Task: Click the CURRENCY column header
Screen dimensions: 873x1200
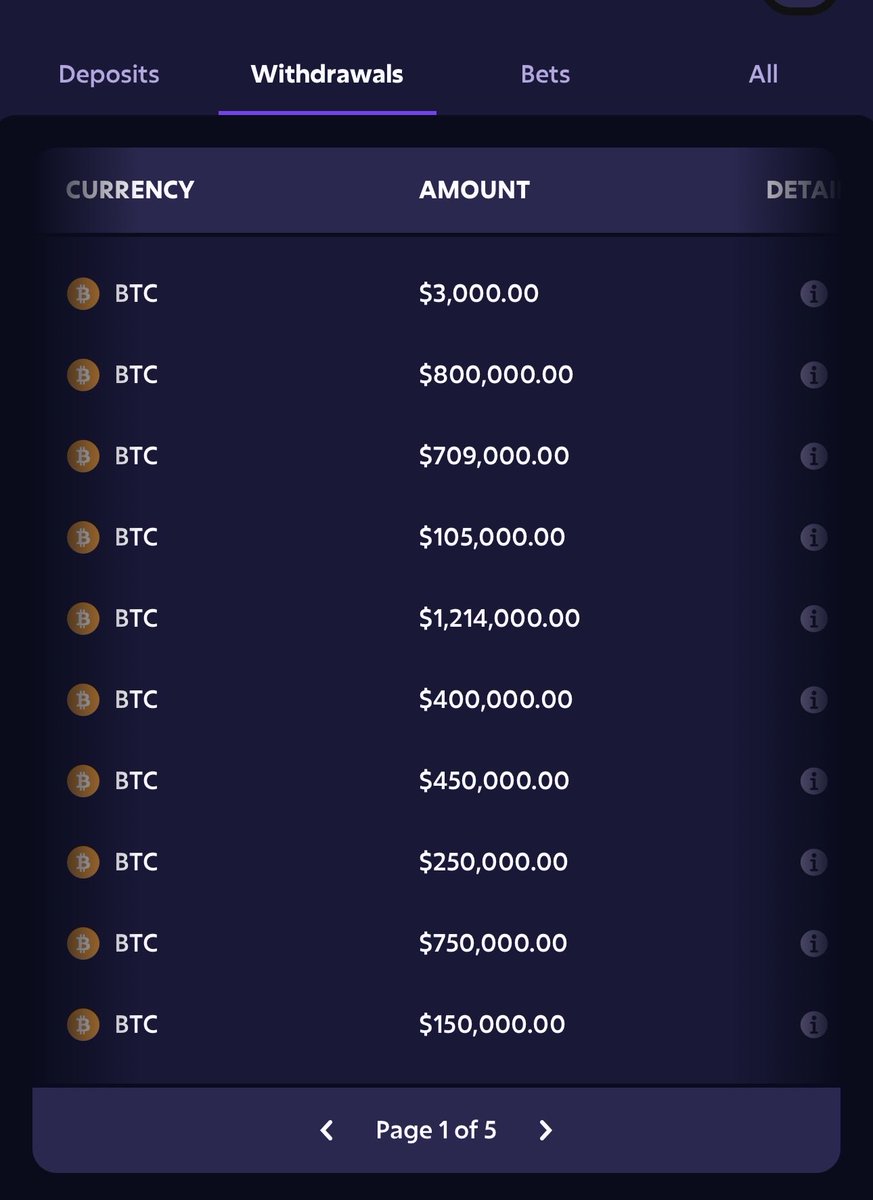Action: tap(130, 190)
